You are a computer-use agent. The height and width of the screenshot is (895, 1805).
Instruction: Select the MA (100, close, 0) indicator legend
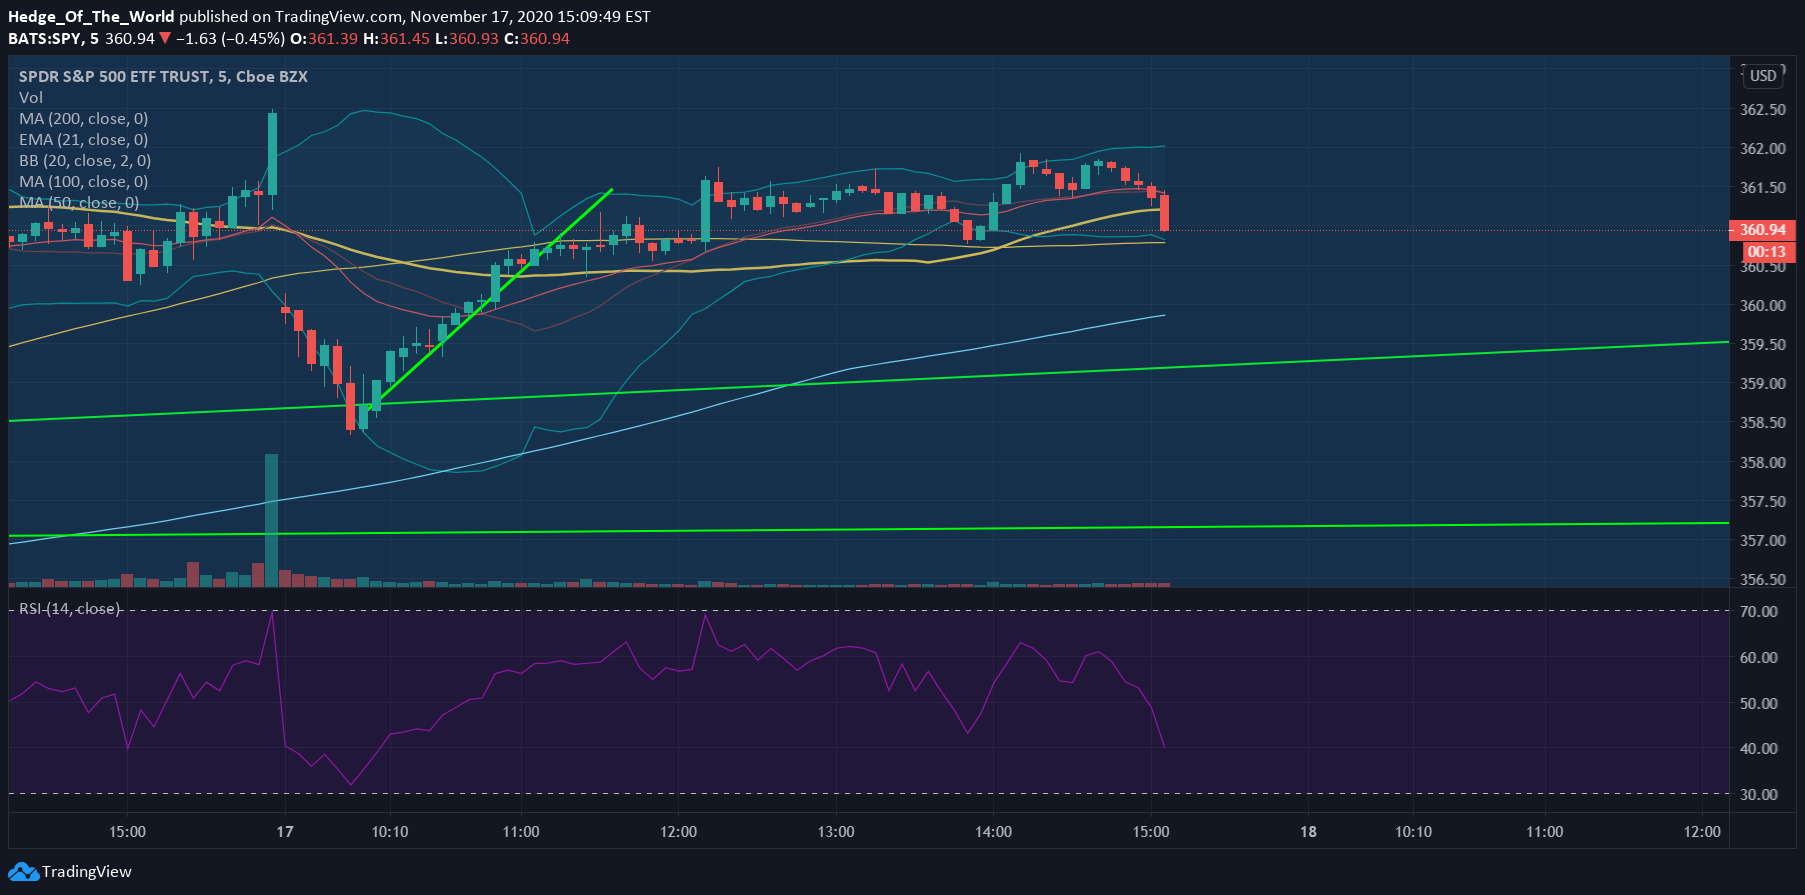[84, 182]
